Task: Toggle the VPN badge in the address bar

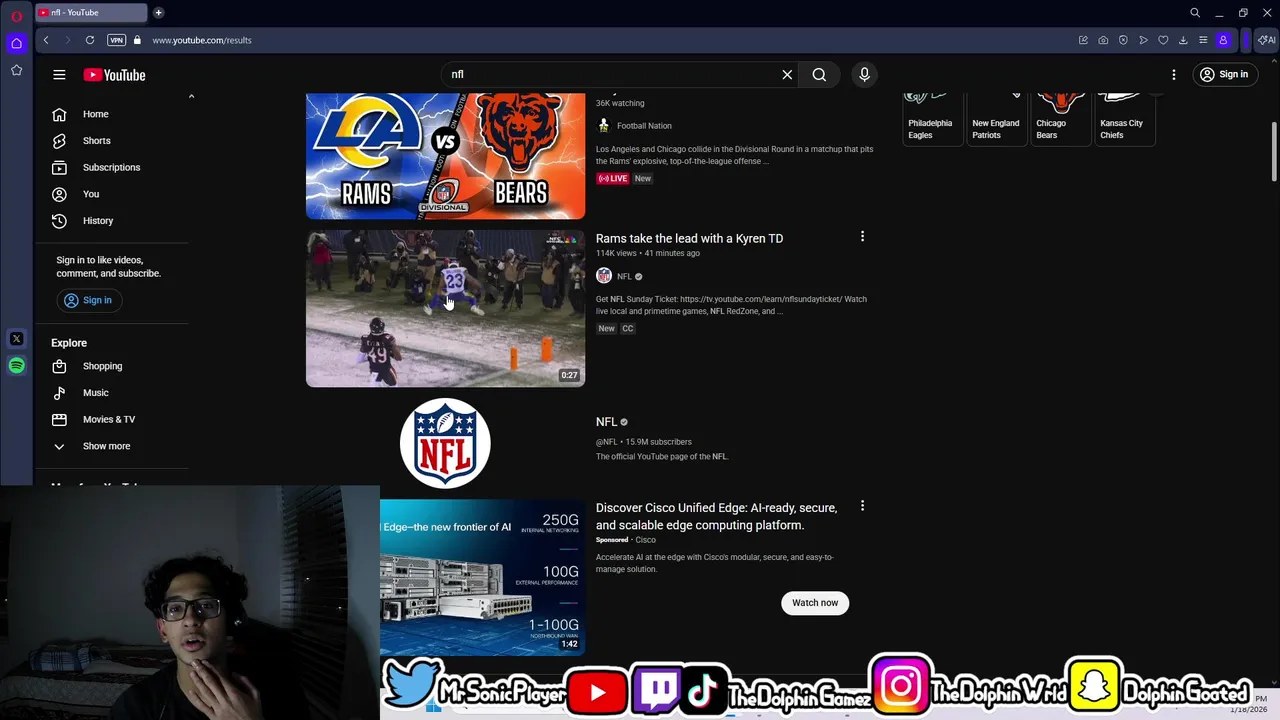Action: coord(116,40)
